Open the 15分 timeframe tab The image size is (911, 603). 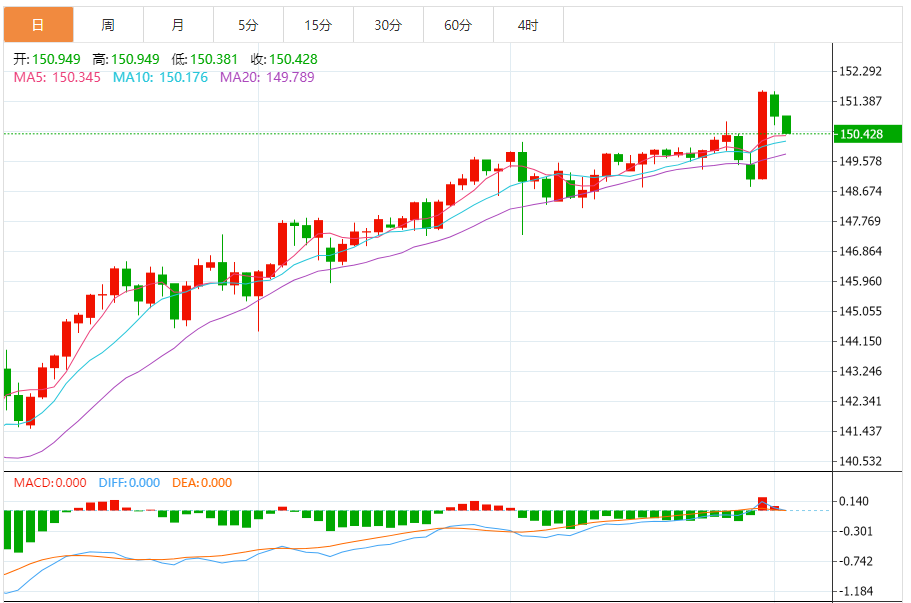pos(318,25)
